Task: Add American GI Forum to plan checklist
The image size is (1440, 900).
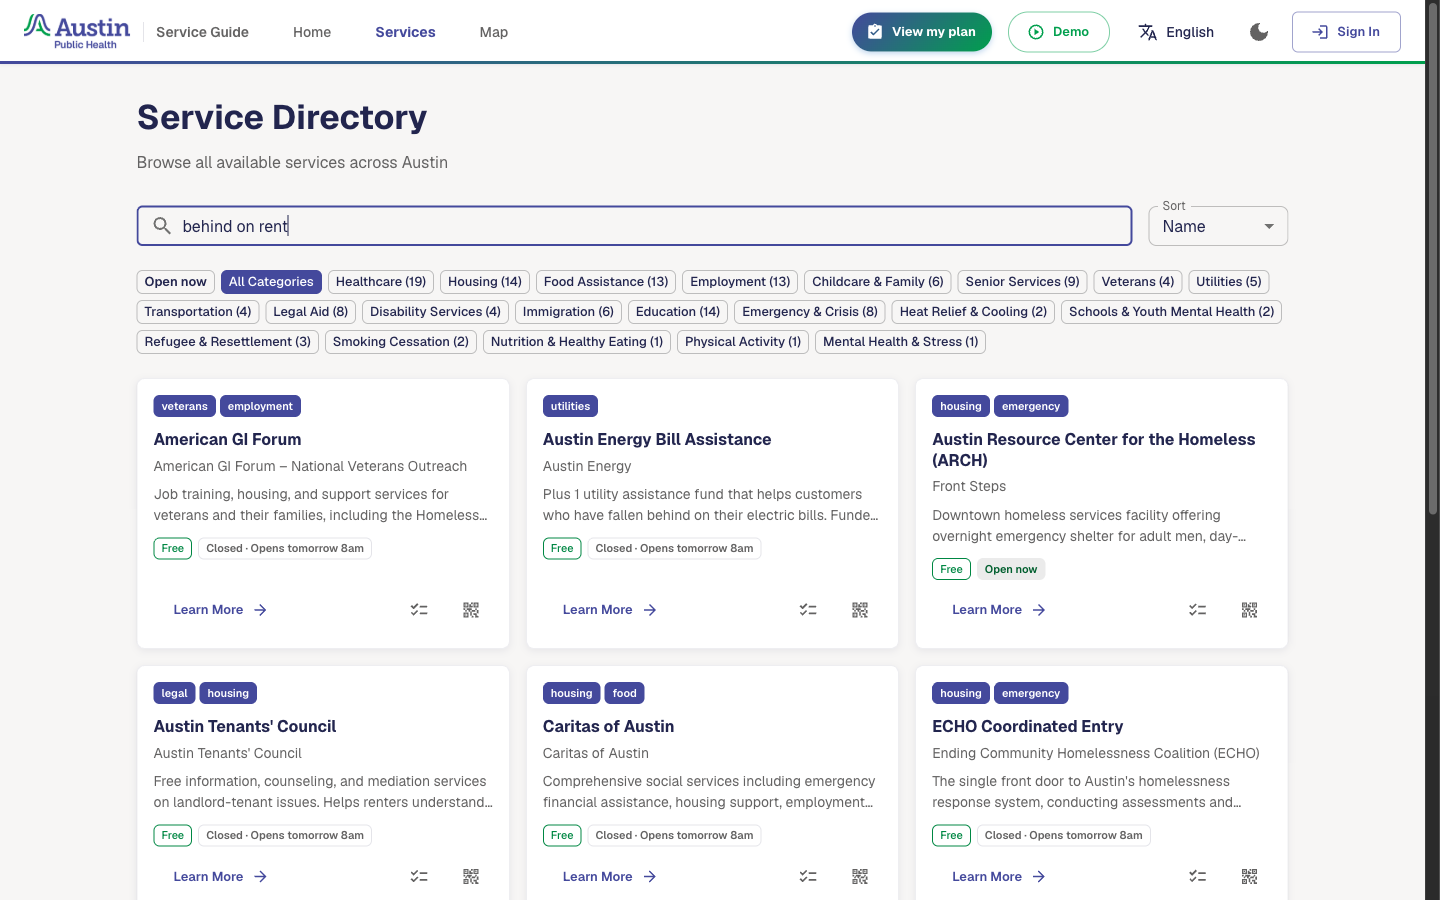Action: click(x=419, y=610)
